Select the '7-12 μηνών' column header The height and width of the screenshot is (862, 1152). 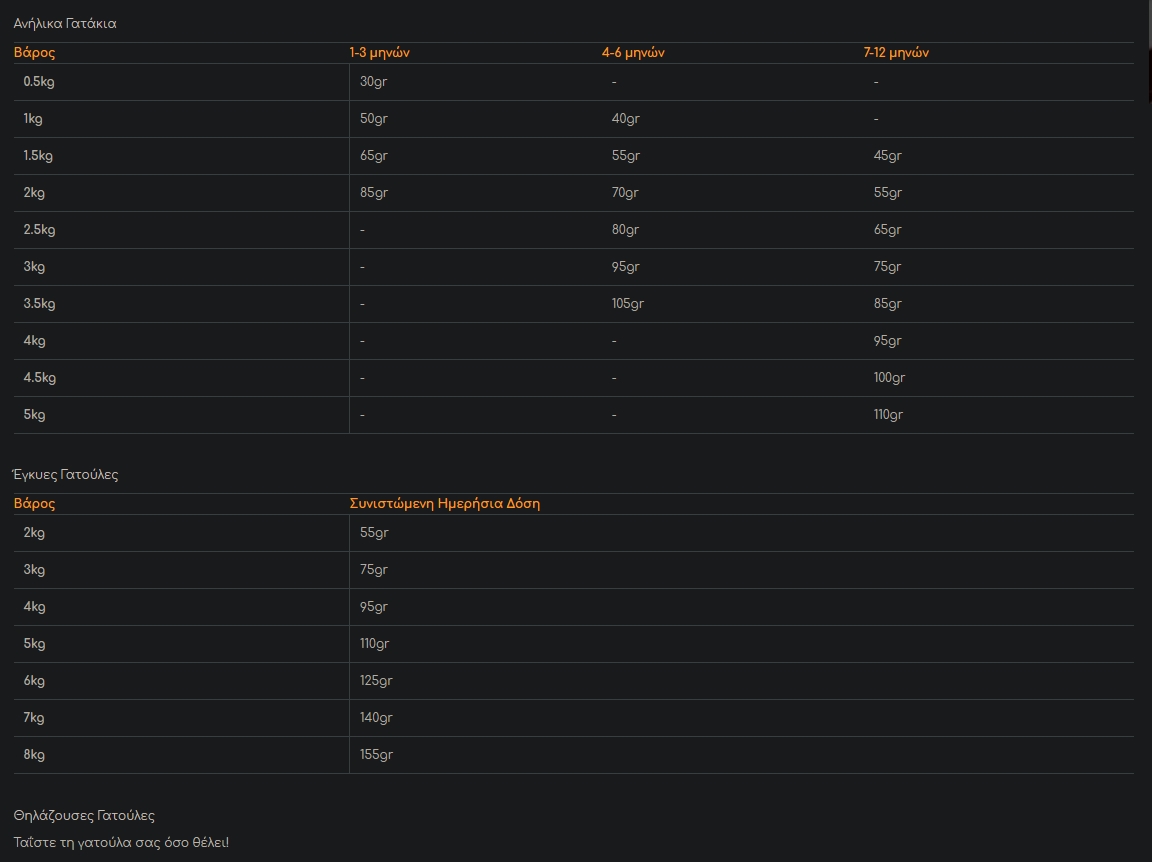click(x=896, y=53)
